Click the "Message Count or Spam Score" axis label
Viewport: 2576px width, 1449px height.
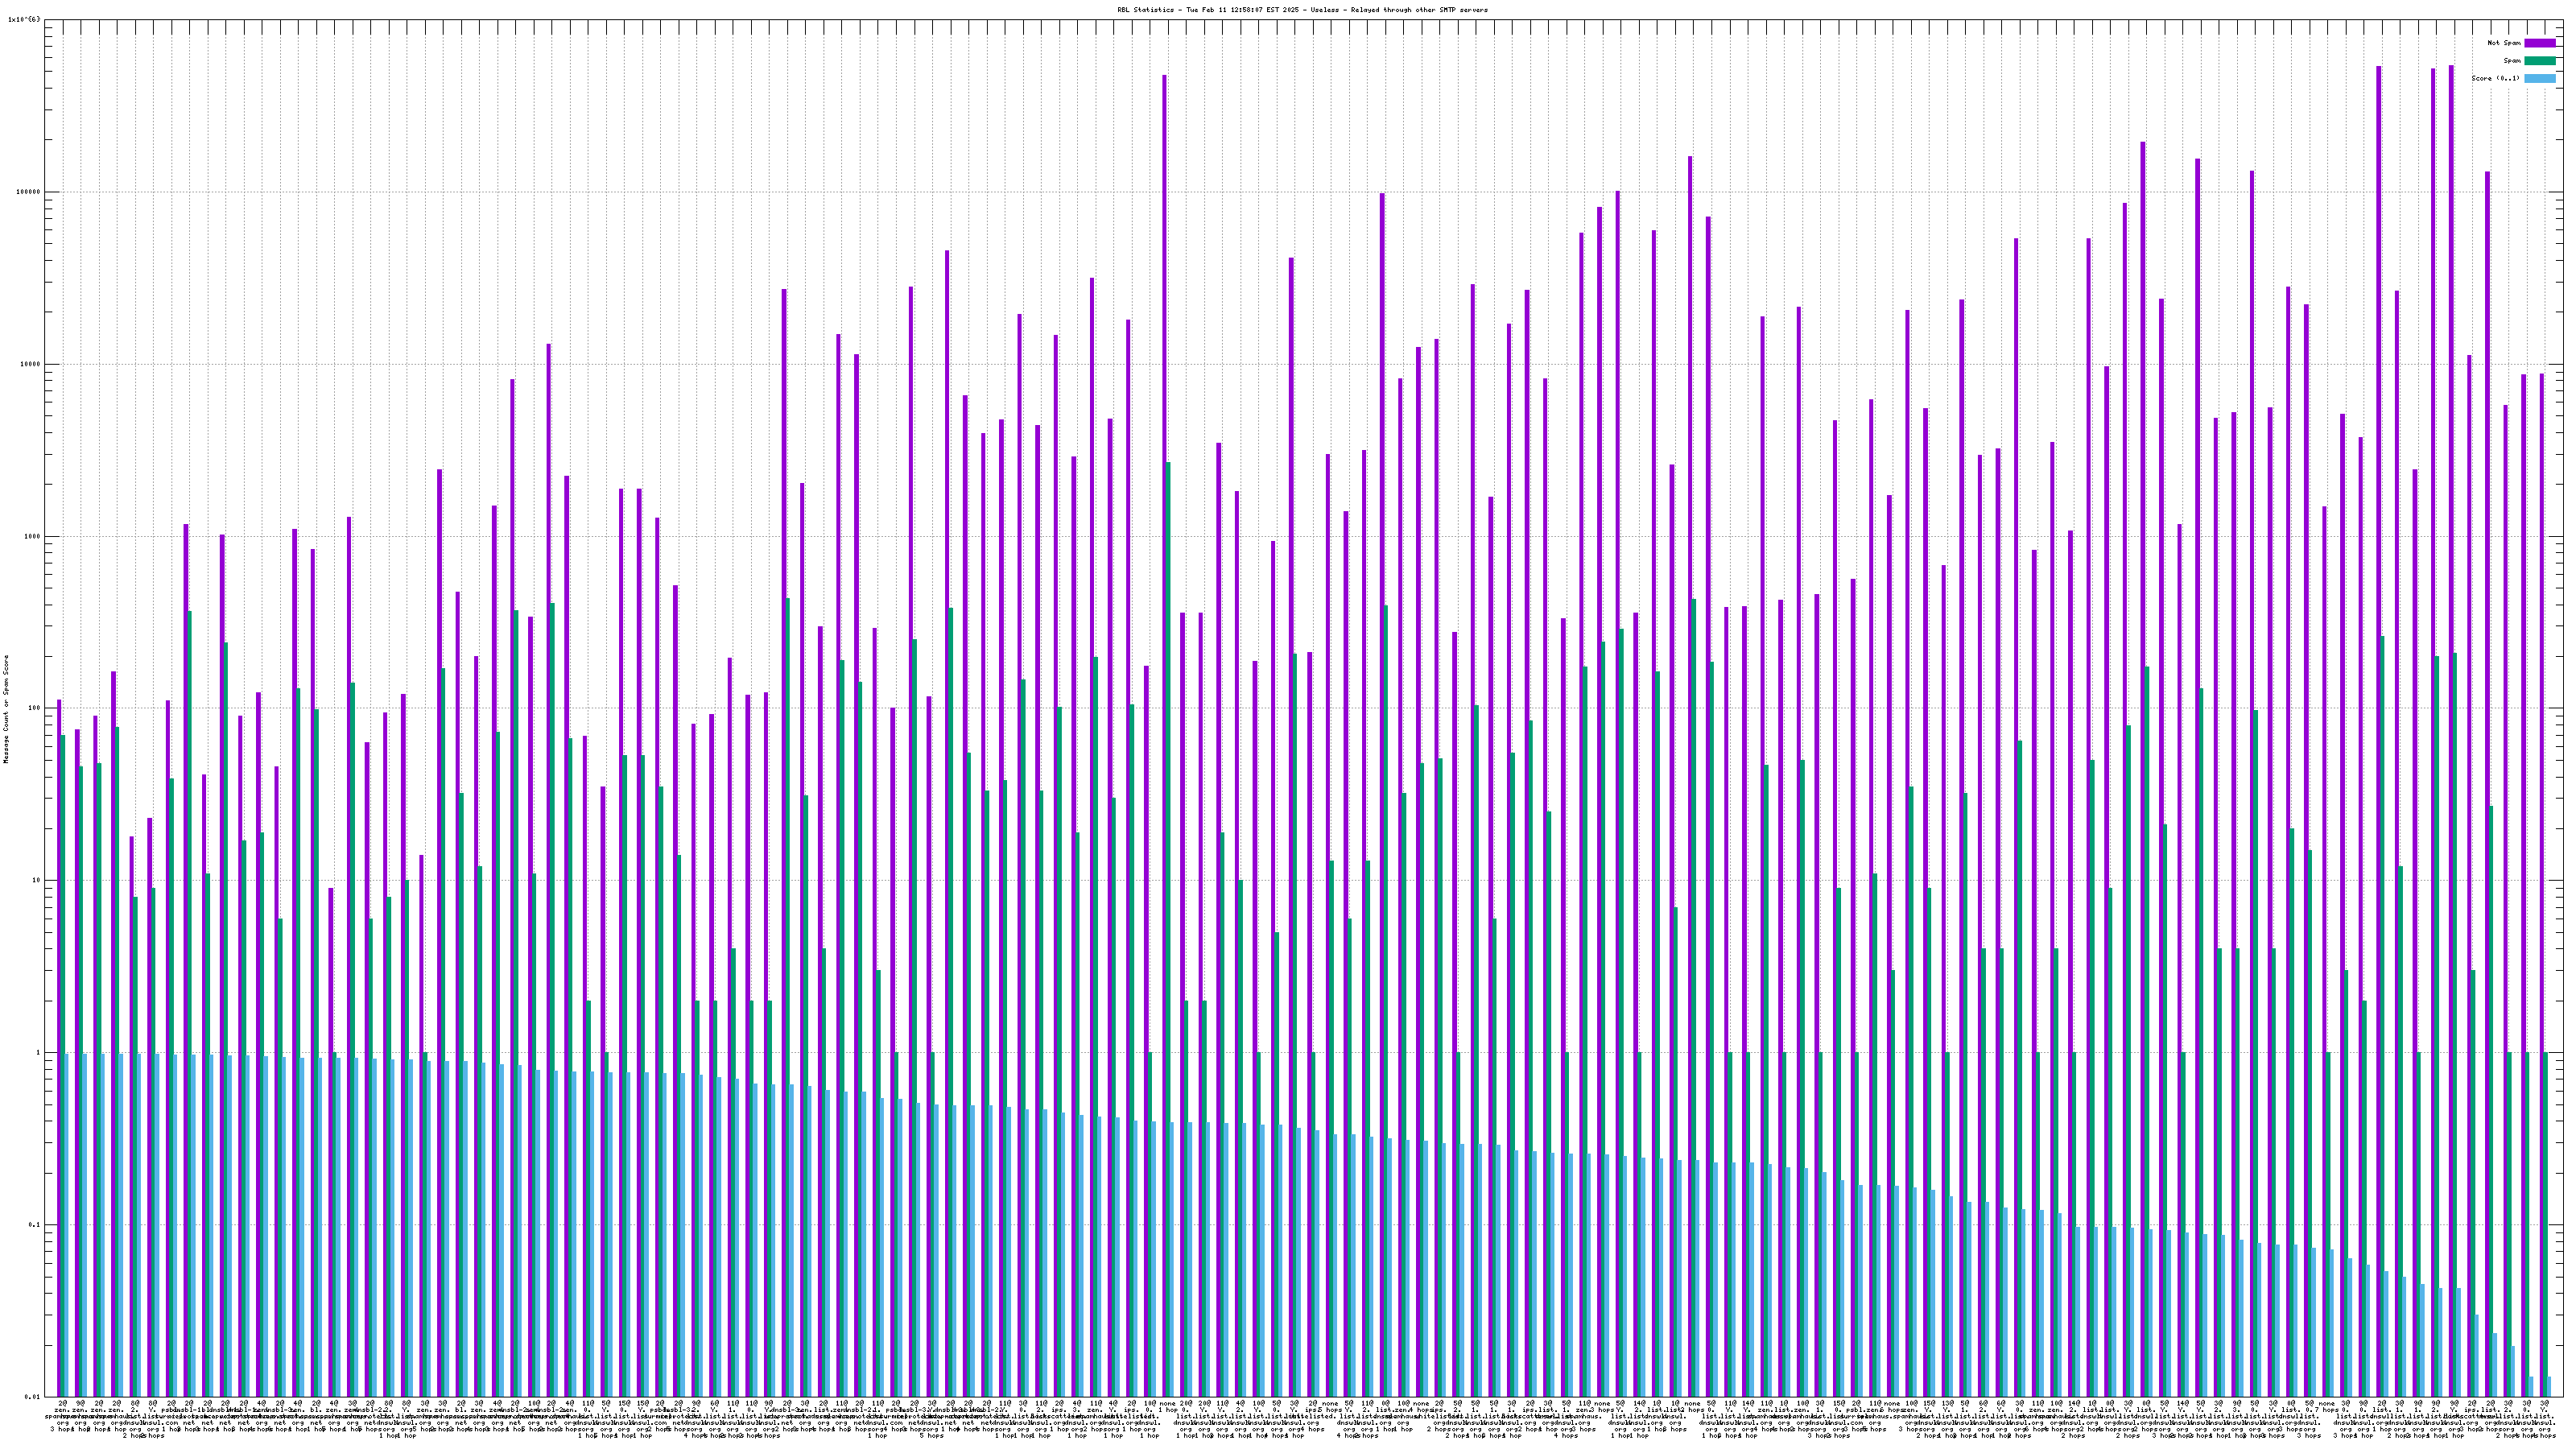point(6,709)
